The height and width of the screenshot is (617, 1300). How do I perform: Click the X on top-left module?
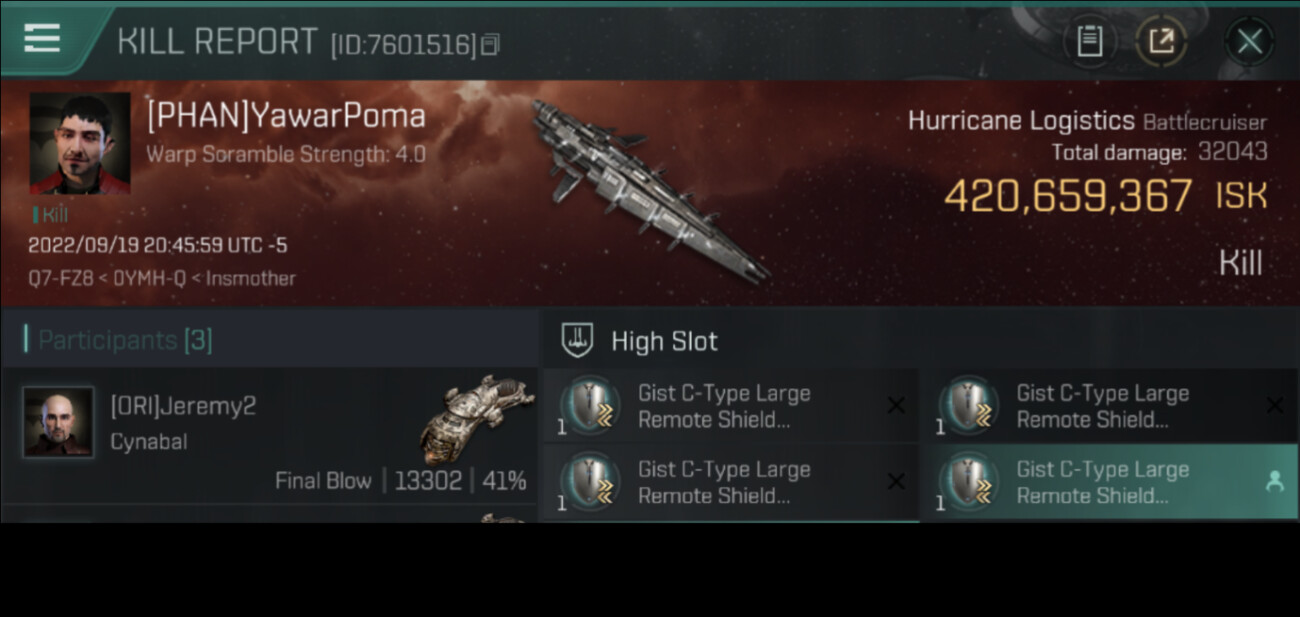896,405
